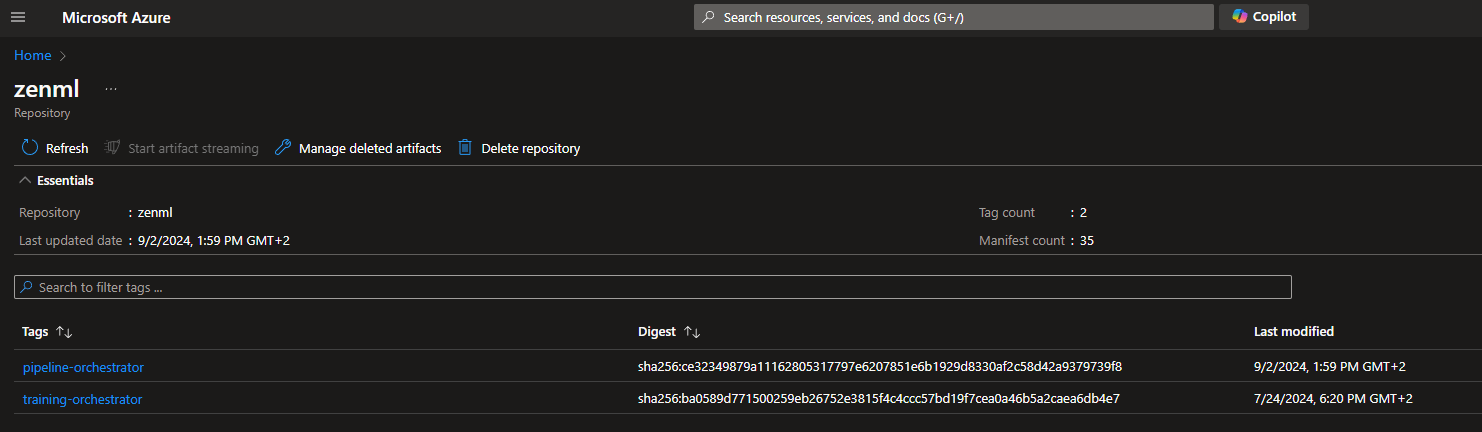Click the Last modified column header
This screenshot has width=1482, height=432.
[1294, 331]
